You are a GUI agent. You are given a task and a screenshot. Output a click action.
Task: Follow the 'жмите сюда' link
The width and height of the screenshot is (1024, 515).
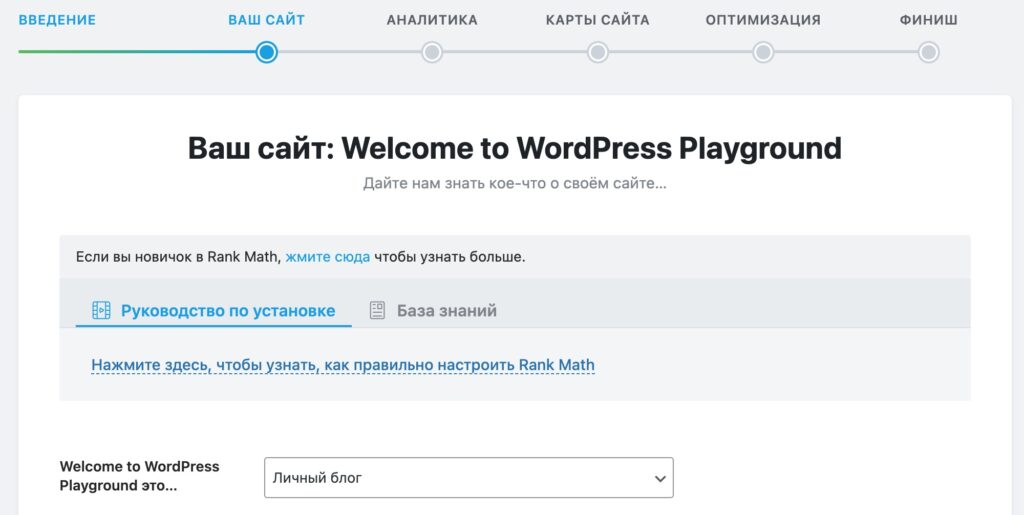328,257
